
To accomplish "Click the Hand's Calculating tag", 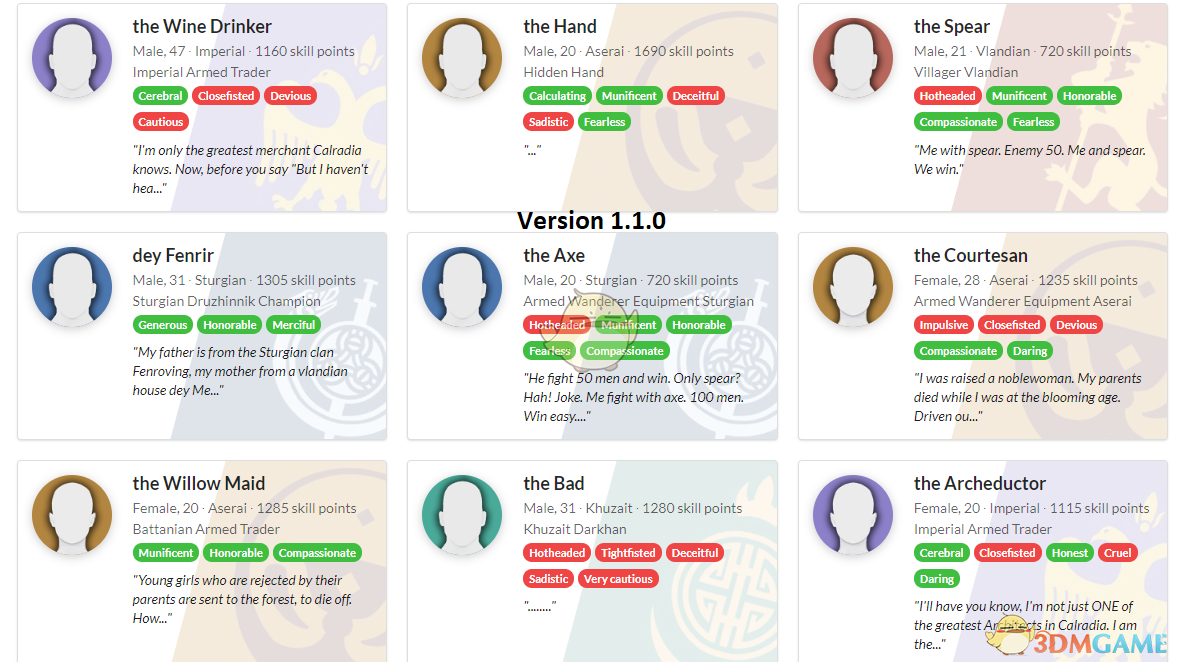I will click(557, 96).
